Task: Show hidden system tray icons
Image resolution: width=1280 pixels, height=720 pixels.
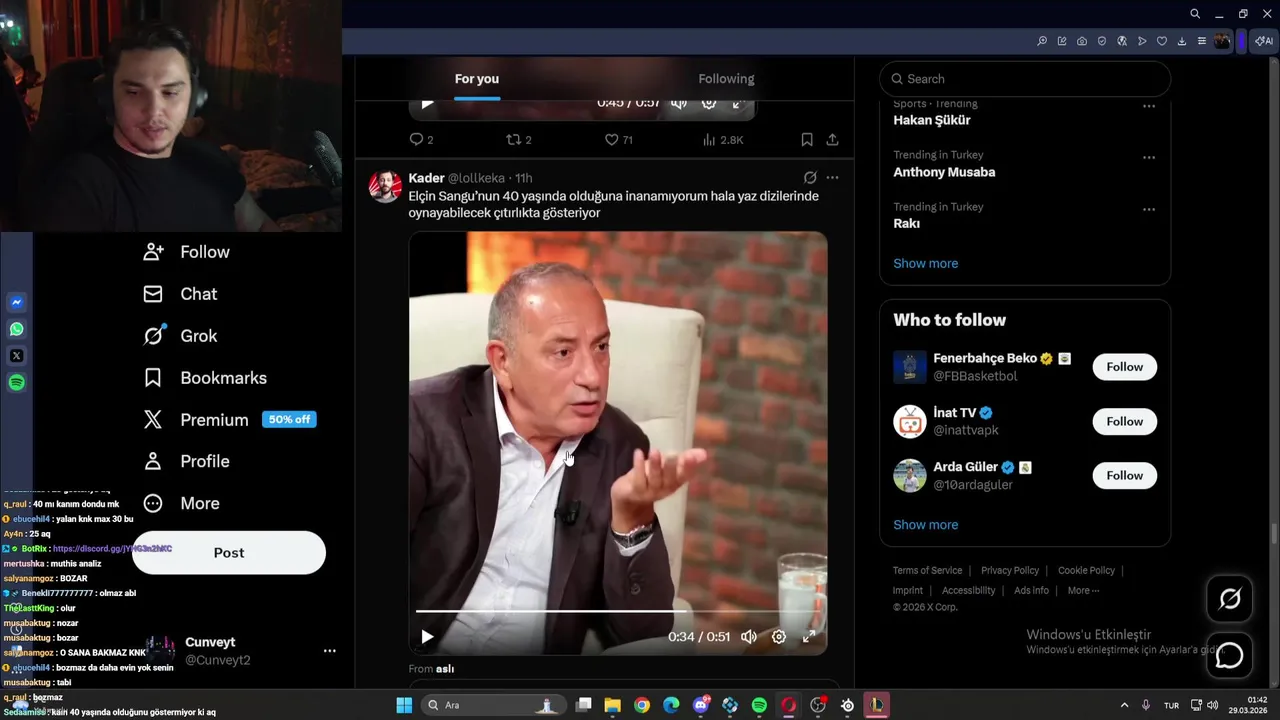Action: pyautogui.click(x=1124, y=705)
